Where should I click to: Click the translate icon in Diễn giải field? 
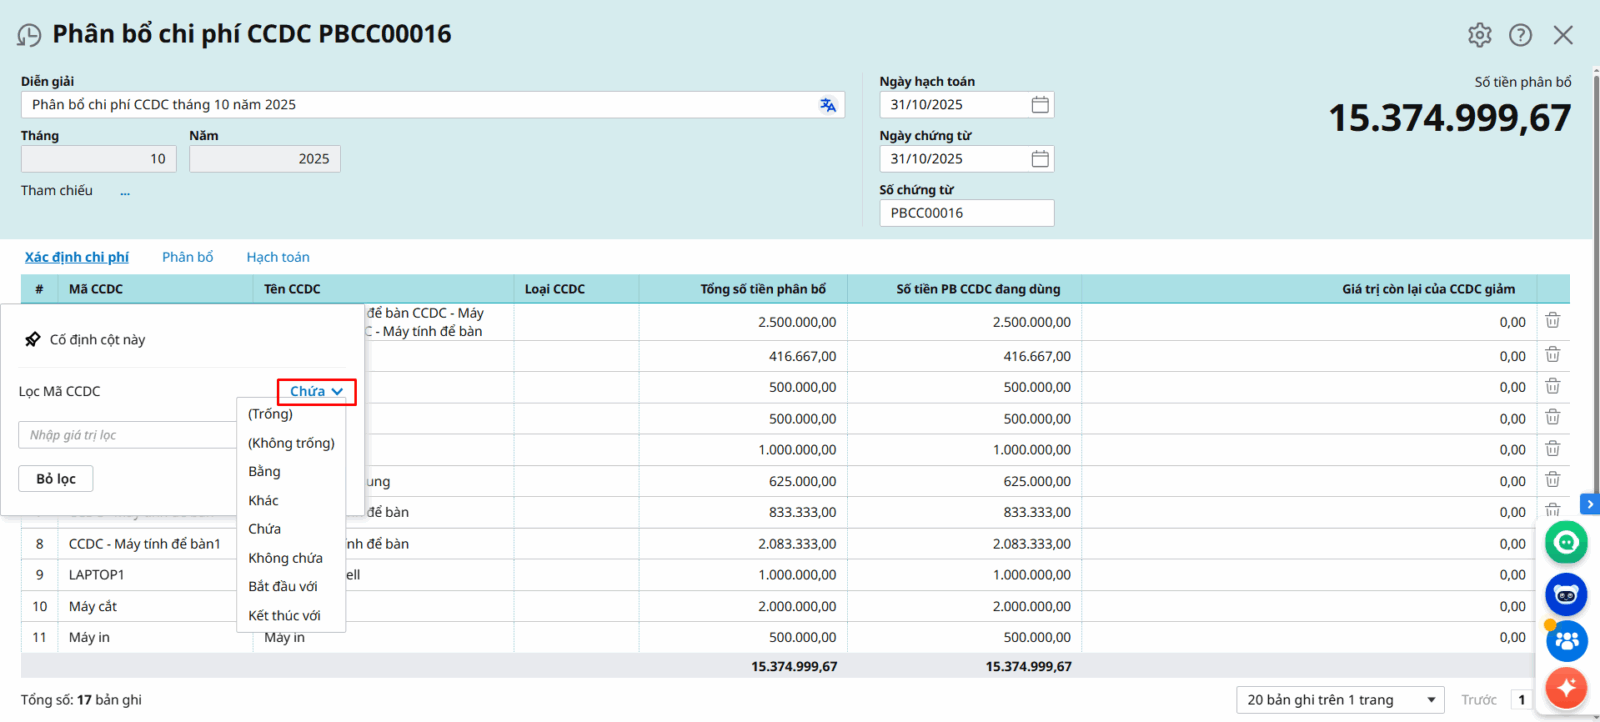[x=827, y=105]
